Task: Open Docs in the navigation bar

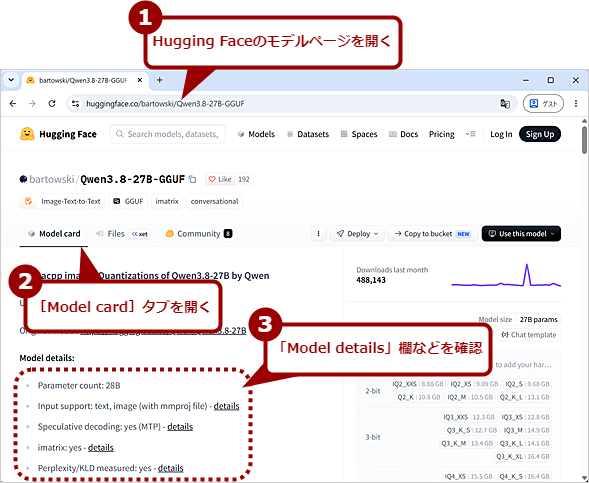Action: click(x=404, y=134)
